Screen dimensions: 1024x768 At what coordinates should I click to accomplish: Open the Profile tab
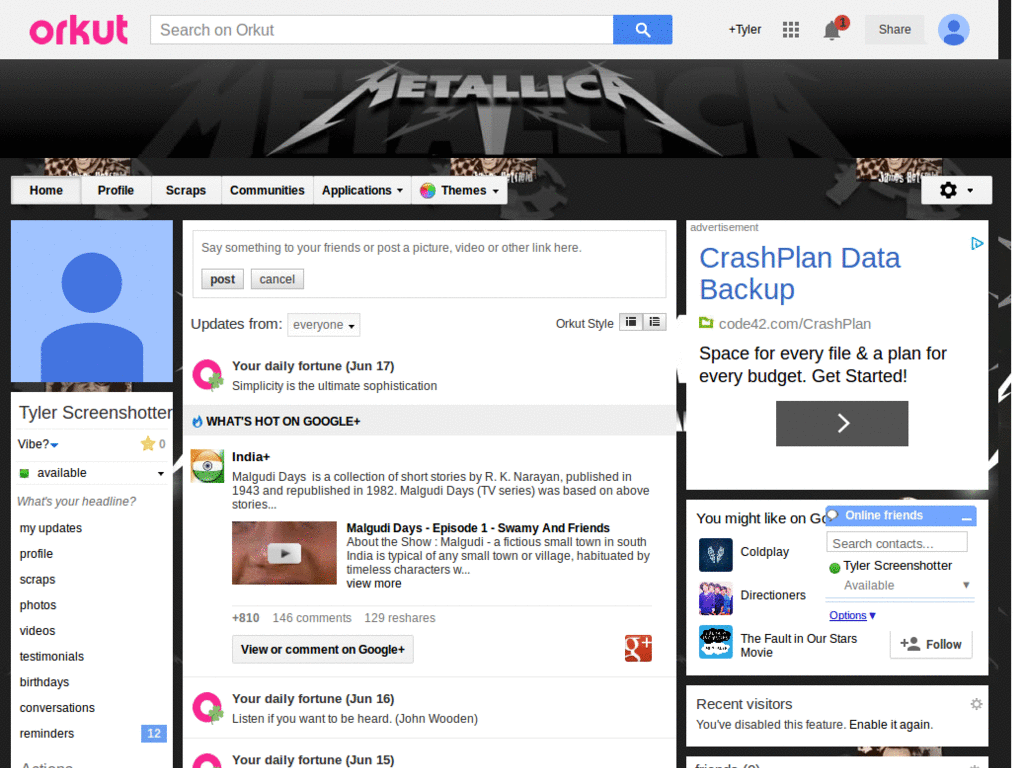116,190
